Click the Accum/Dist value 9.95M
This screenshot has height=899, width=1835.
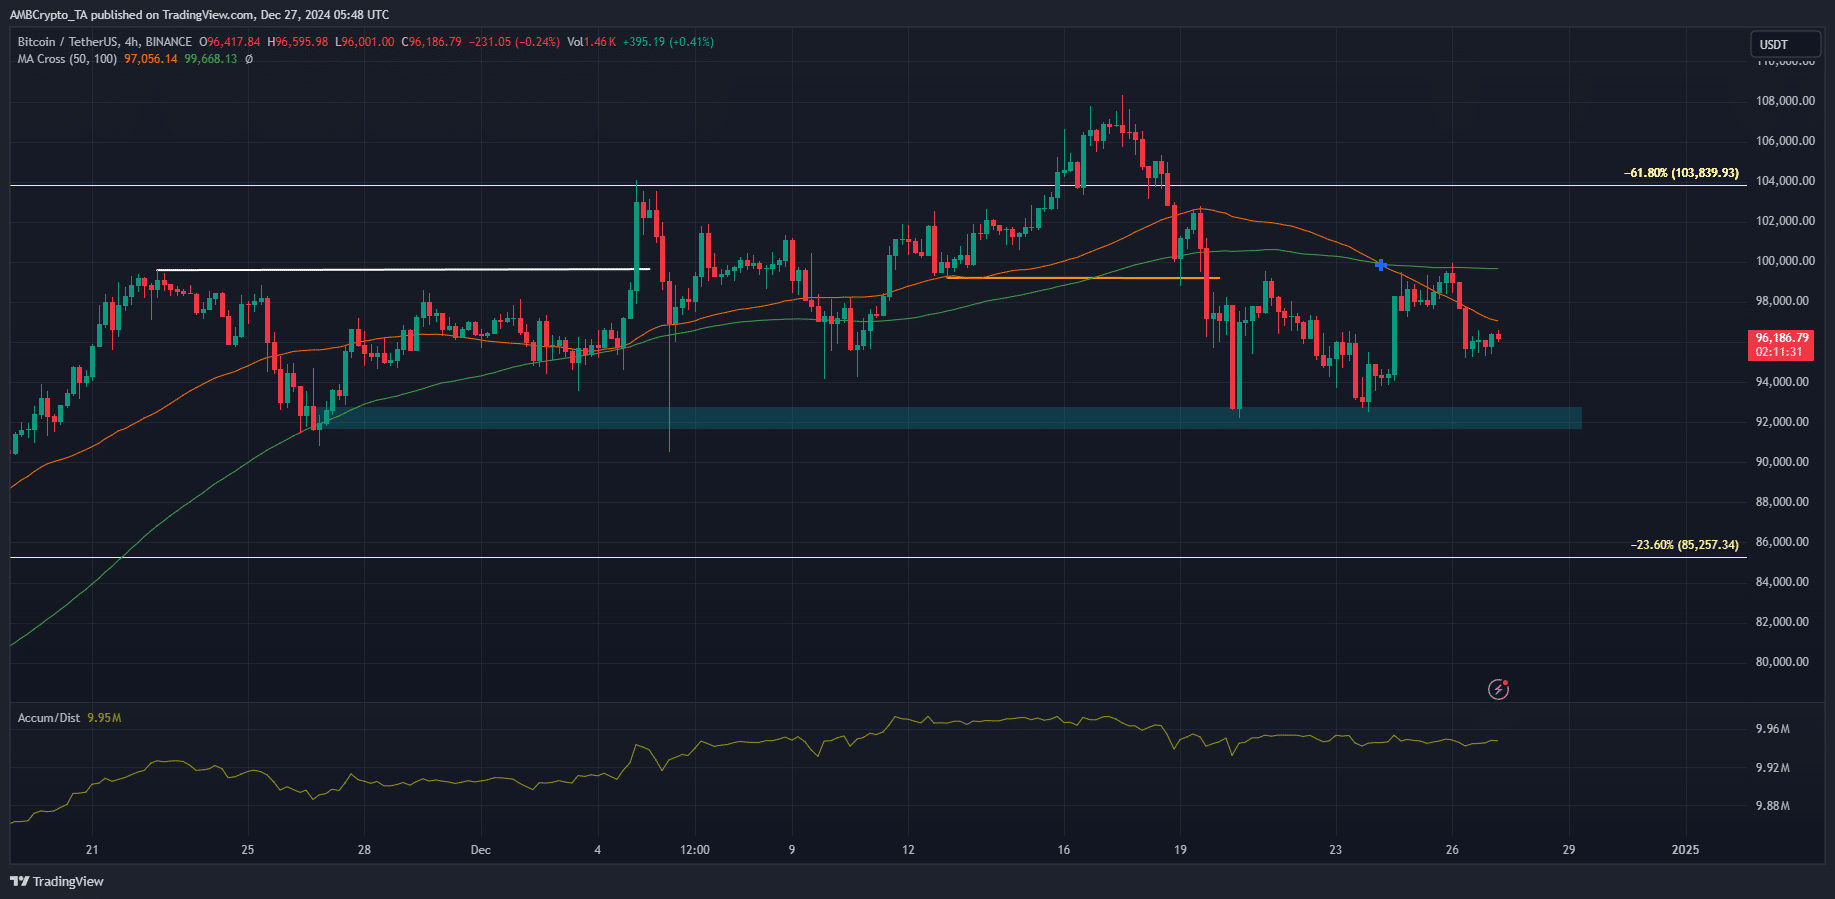coord(104,718)
